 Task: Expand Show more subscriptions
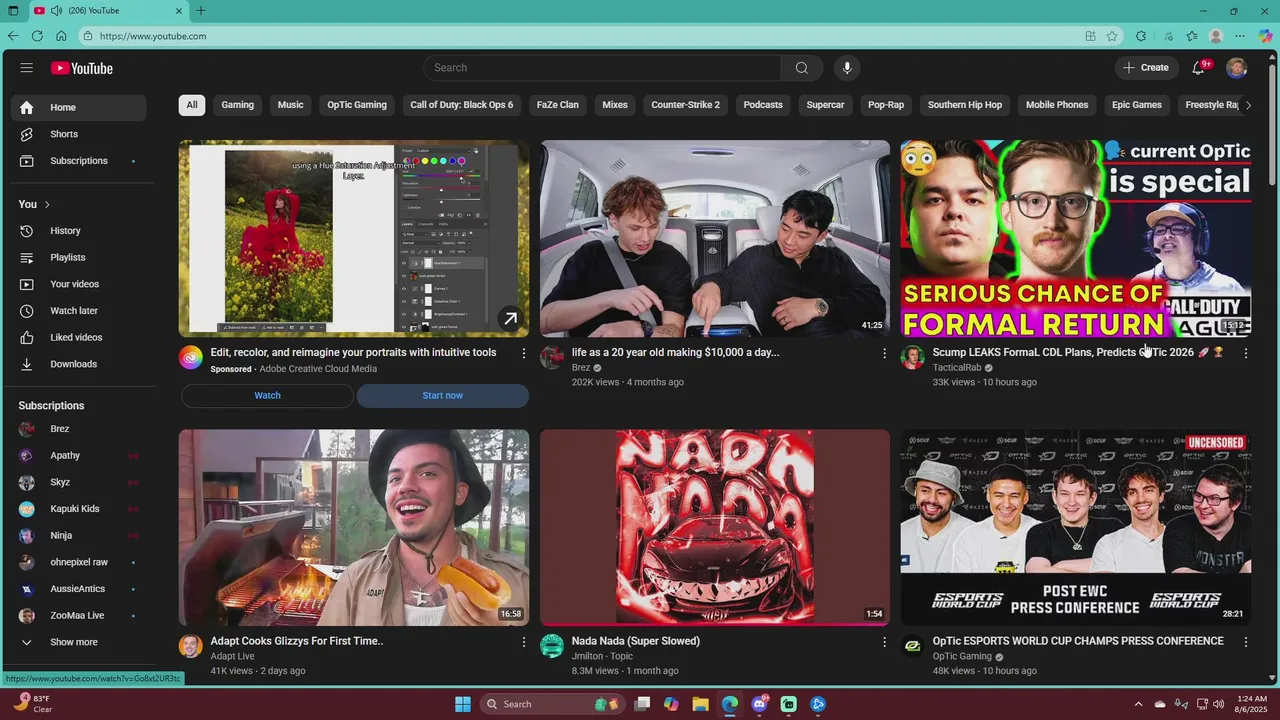pyautogui.click(x=79, y=642)
